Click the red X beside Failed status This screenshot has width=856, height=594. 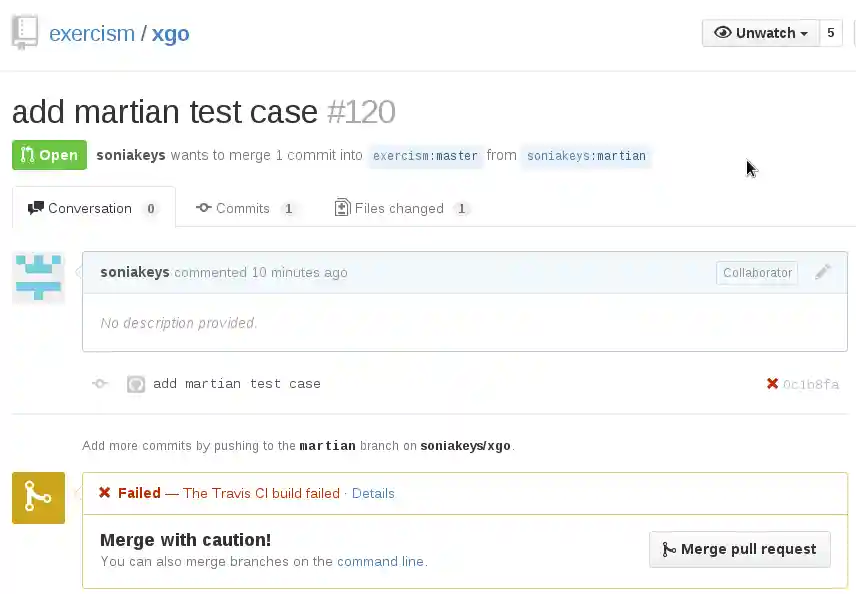click(x=105, y=493)
